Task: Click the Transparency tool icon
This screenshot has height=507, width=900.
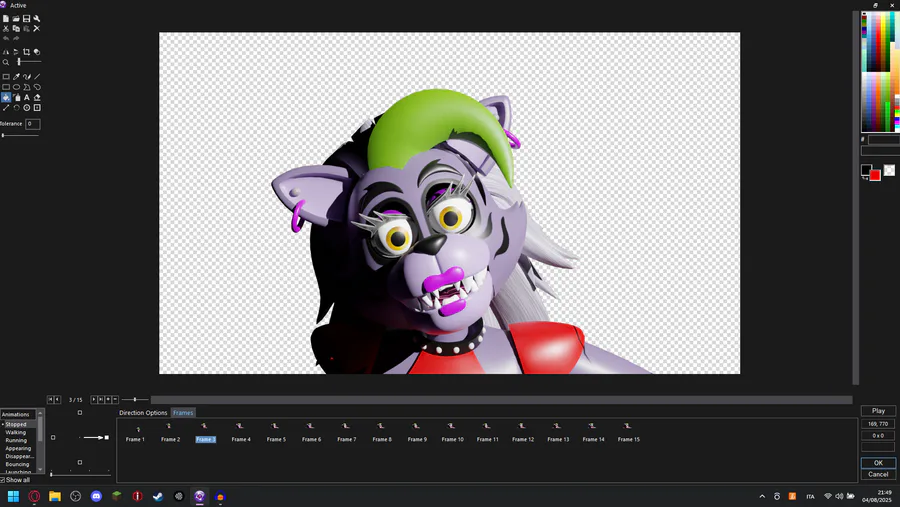Action: 37,52
